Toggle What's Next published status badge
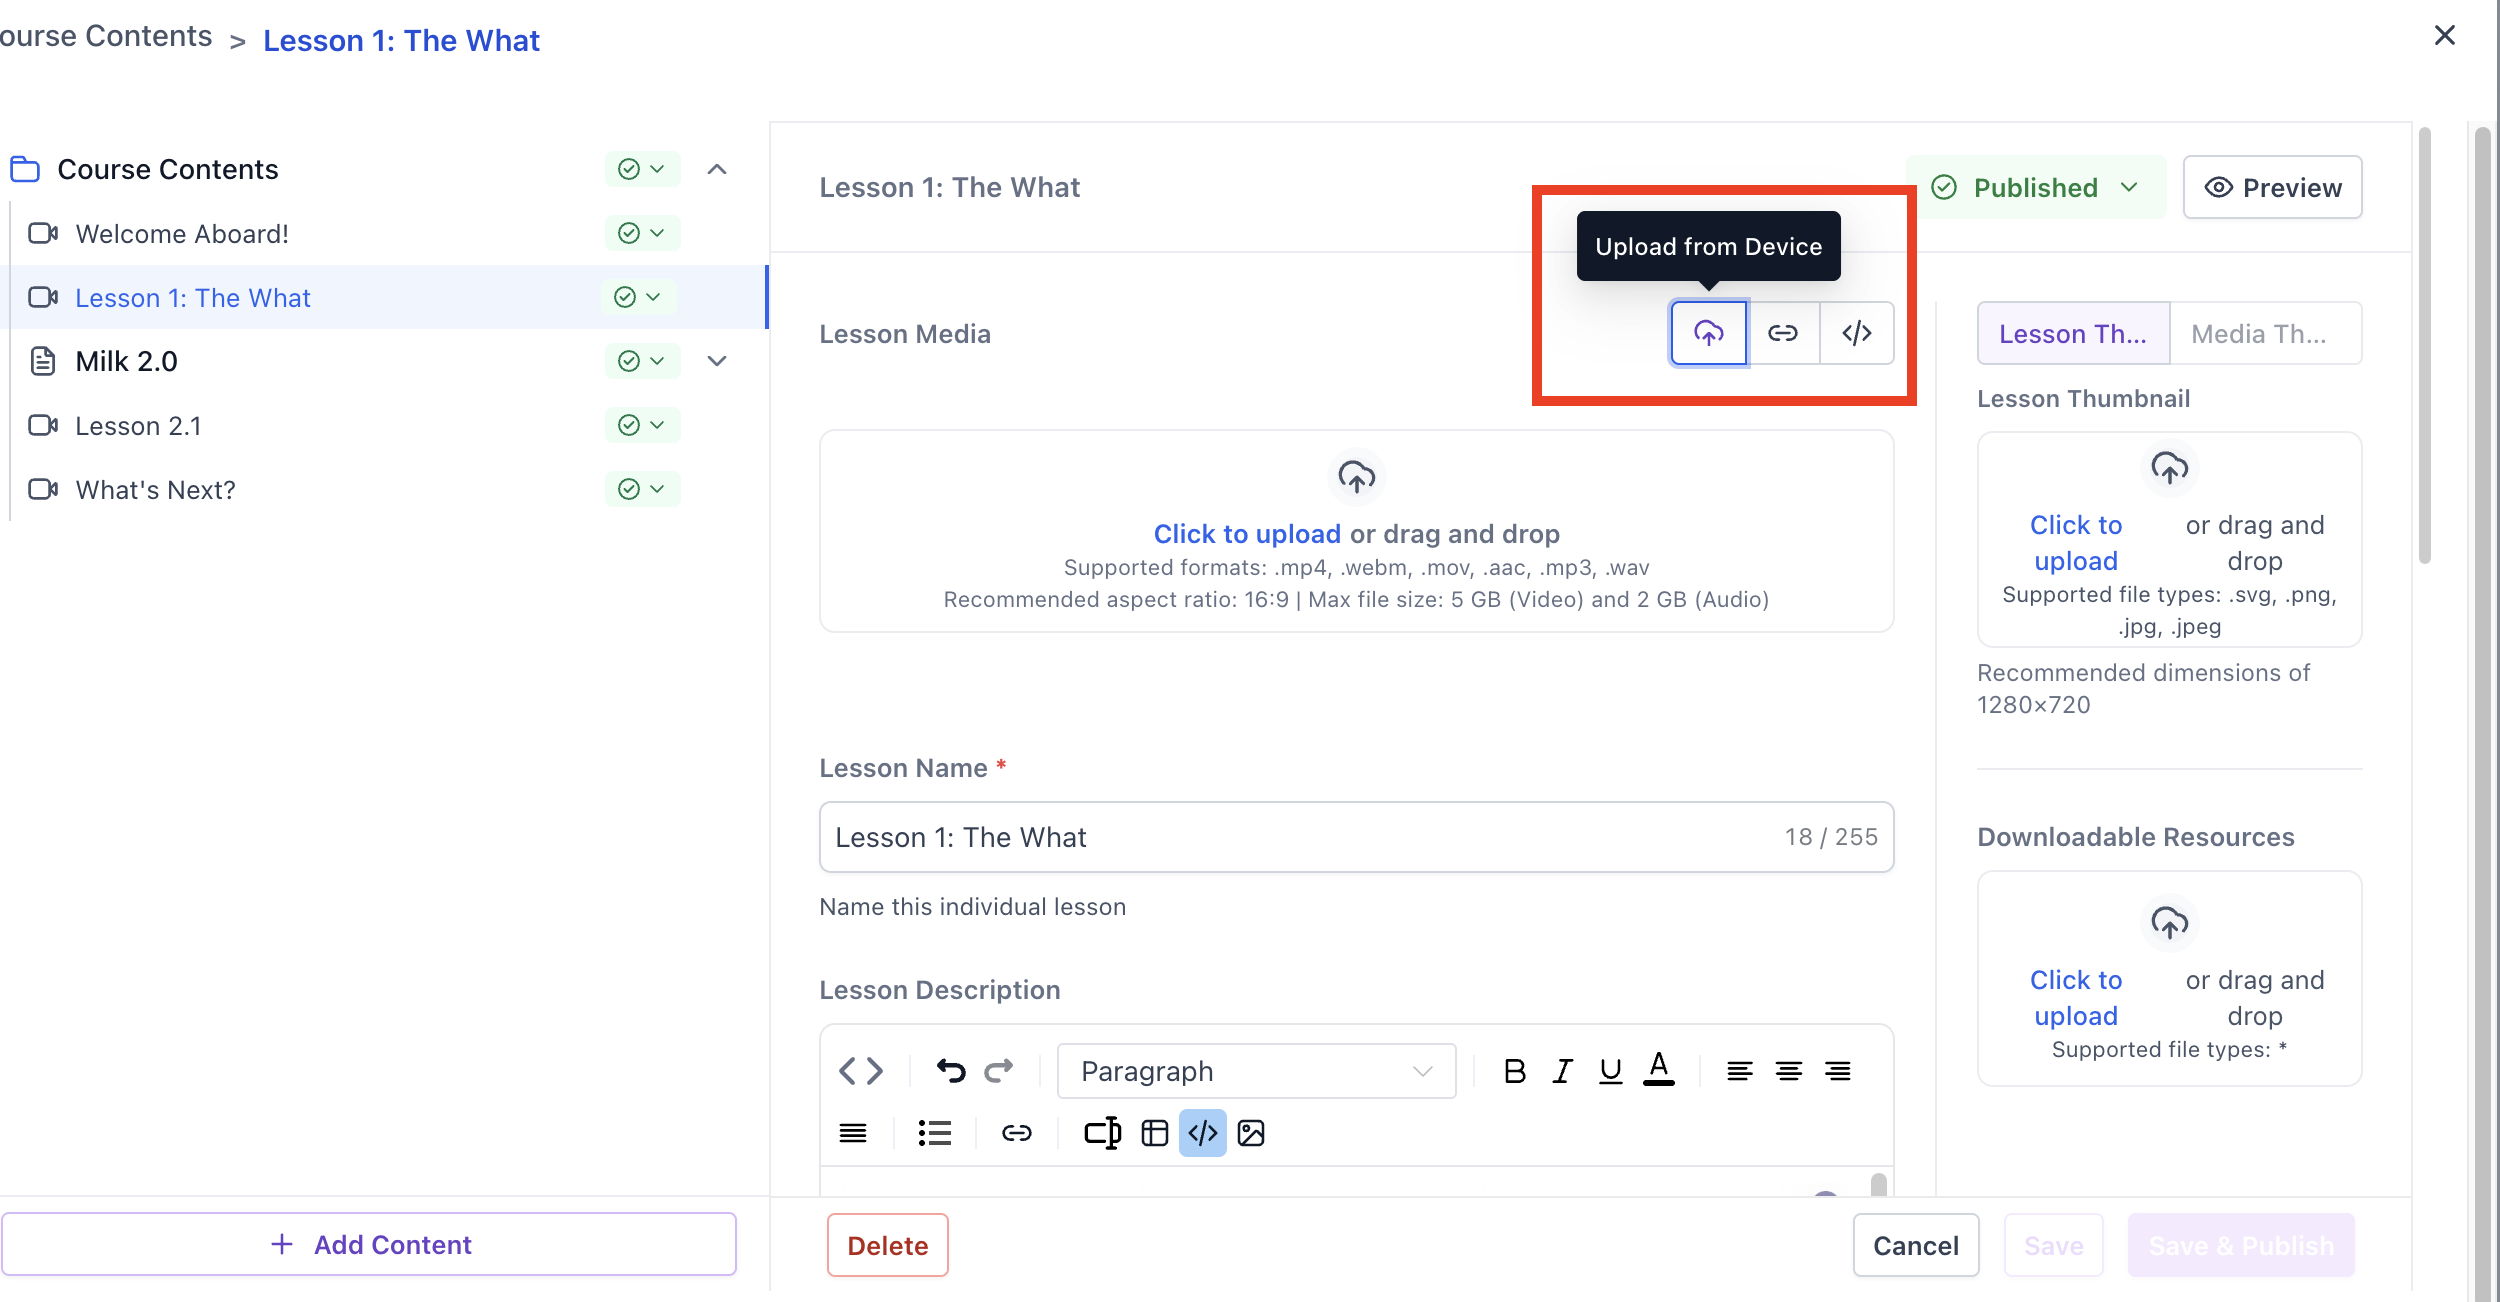 641,489
